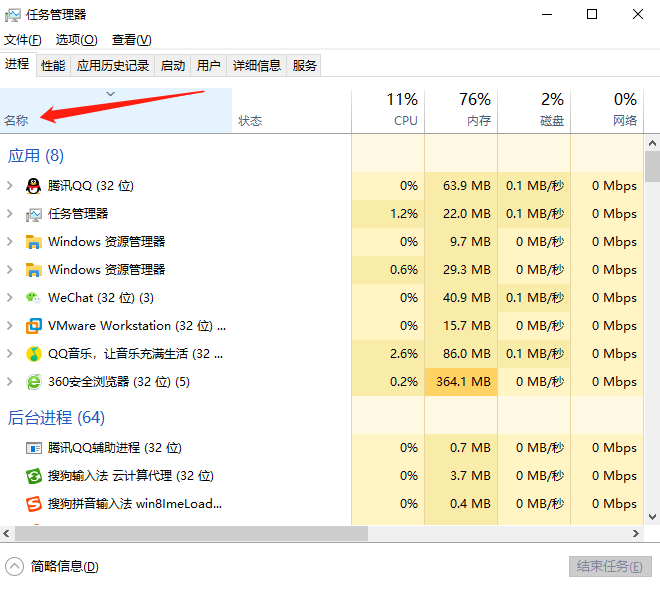
Task: Select the 搜狗输入法 云计算代理 (32 位) name
Action: (130, 476)
